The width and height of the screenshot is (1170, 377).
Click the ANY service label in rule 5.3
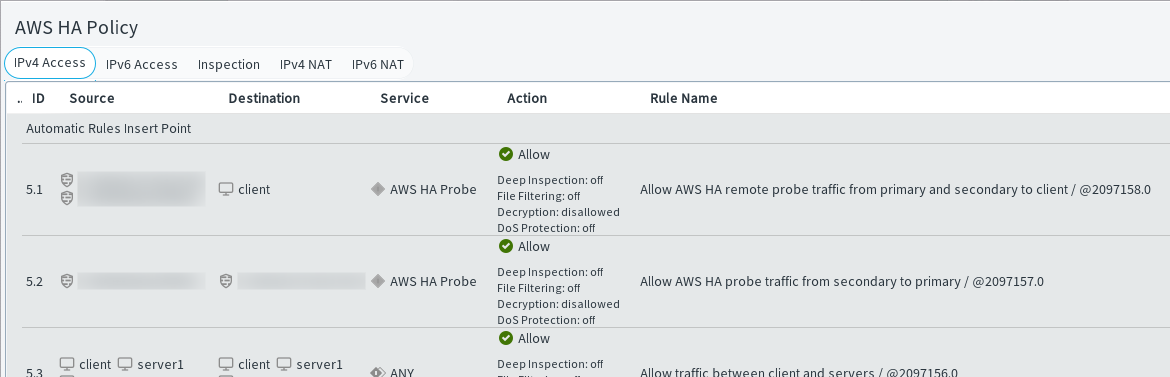pyautogui.click(x=402, y=373)
